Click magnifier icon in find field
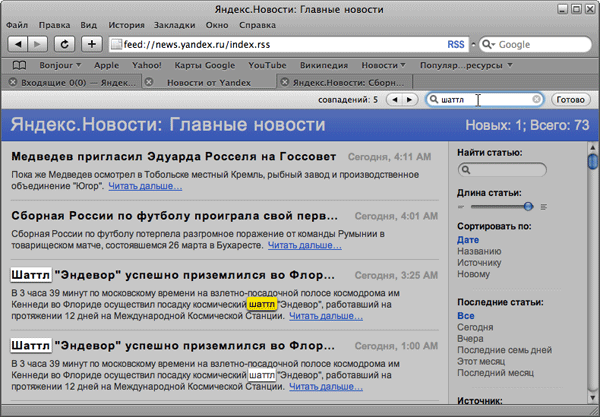This screenshot has height=417, width=600. click(x=433, y=99)
